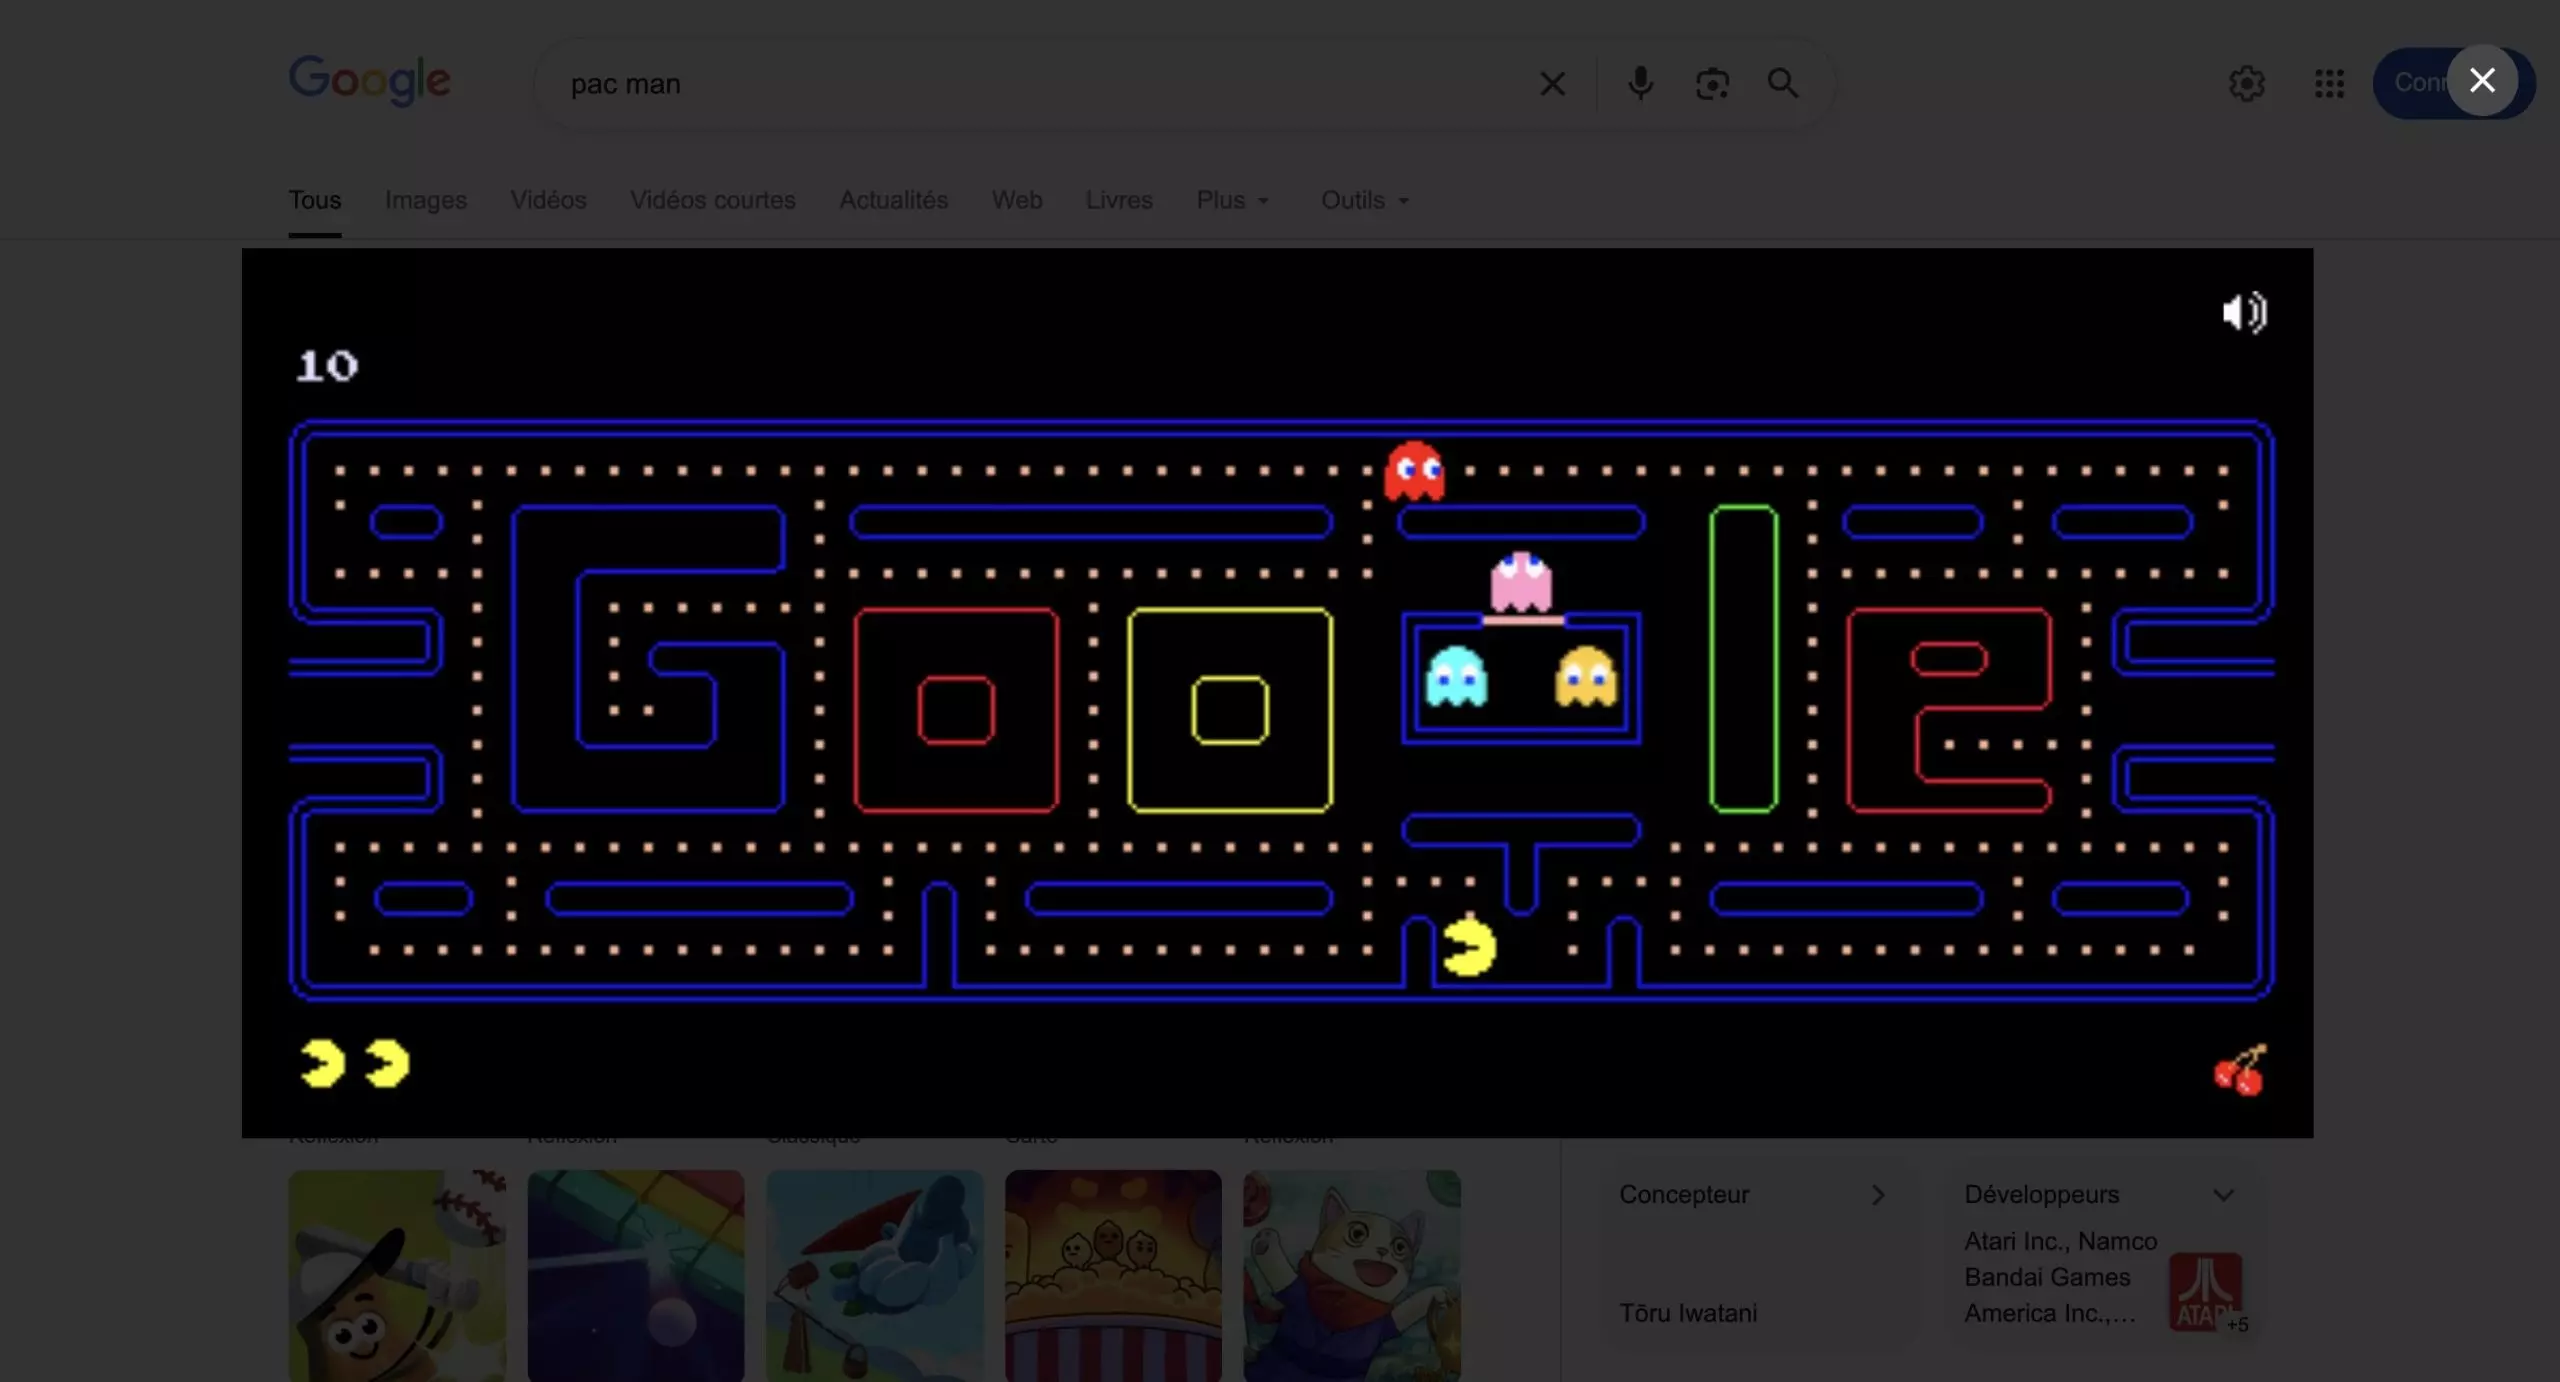
Task: Expand the Concepteur section arrow
Action: coord(1878,1195)
